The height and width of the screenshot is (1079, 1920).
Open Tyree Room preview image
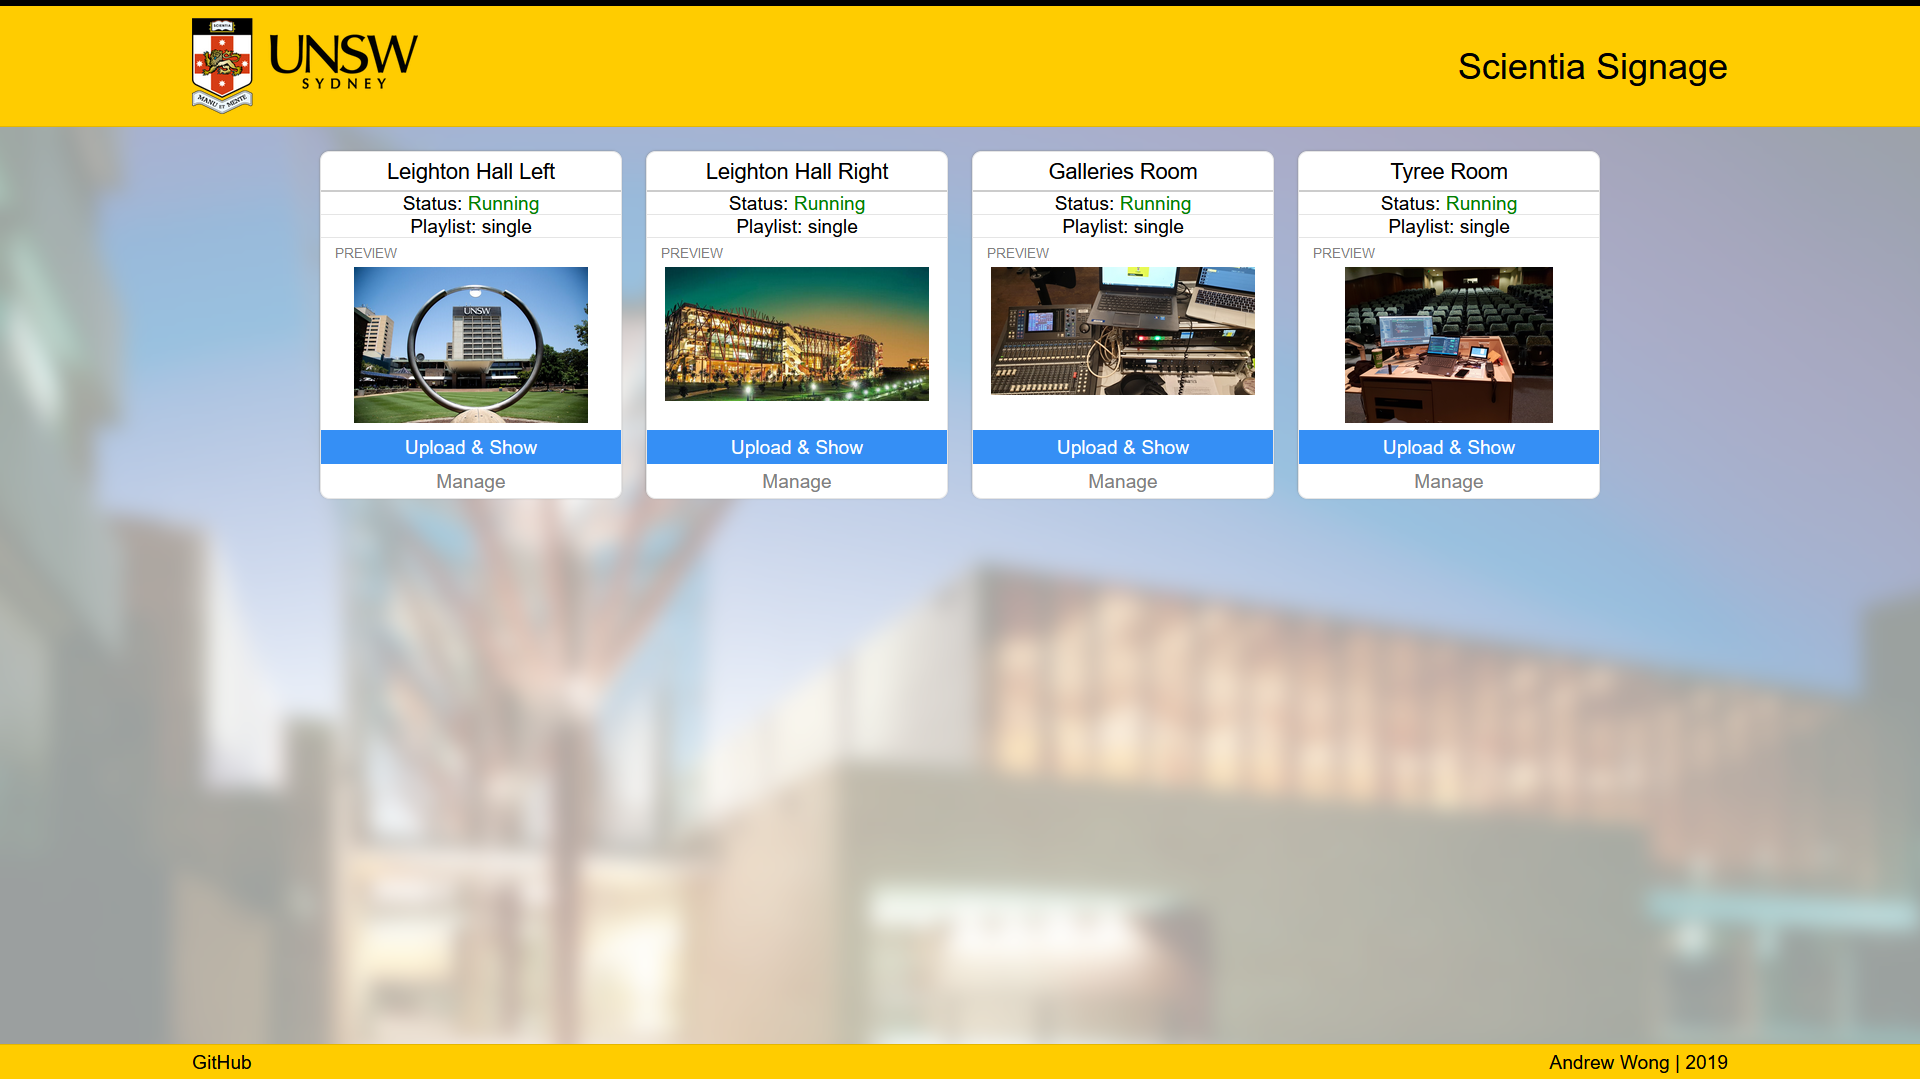coord(1449,345)
